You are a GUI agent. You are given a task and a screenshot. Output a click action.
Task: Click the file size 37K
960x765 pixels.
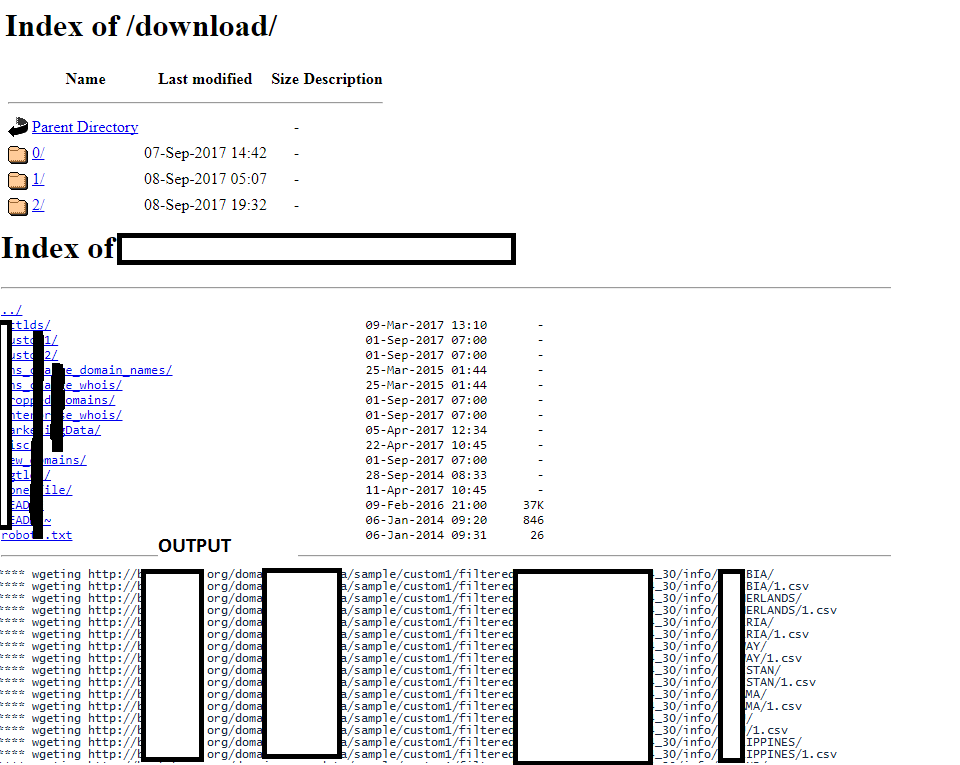click(x=533, y=505)
